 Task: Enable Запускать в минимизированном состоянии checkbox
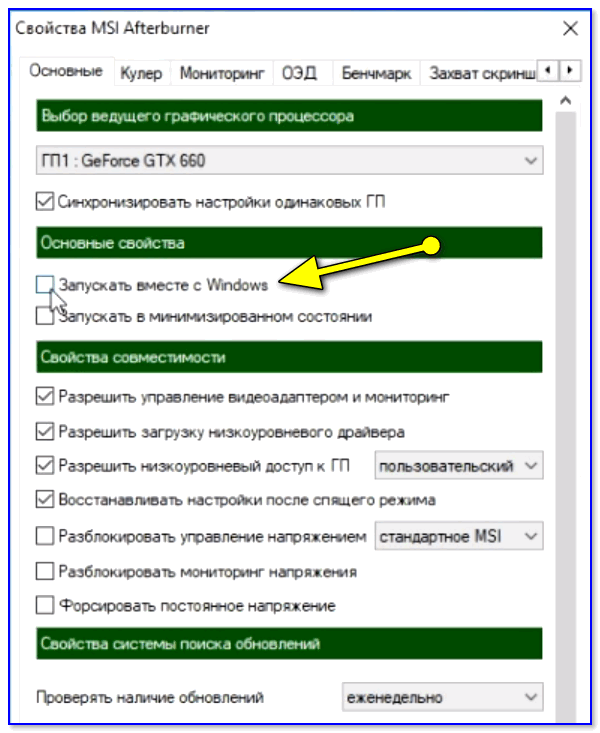click(44, 316)
